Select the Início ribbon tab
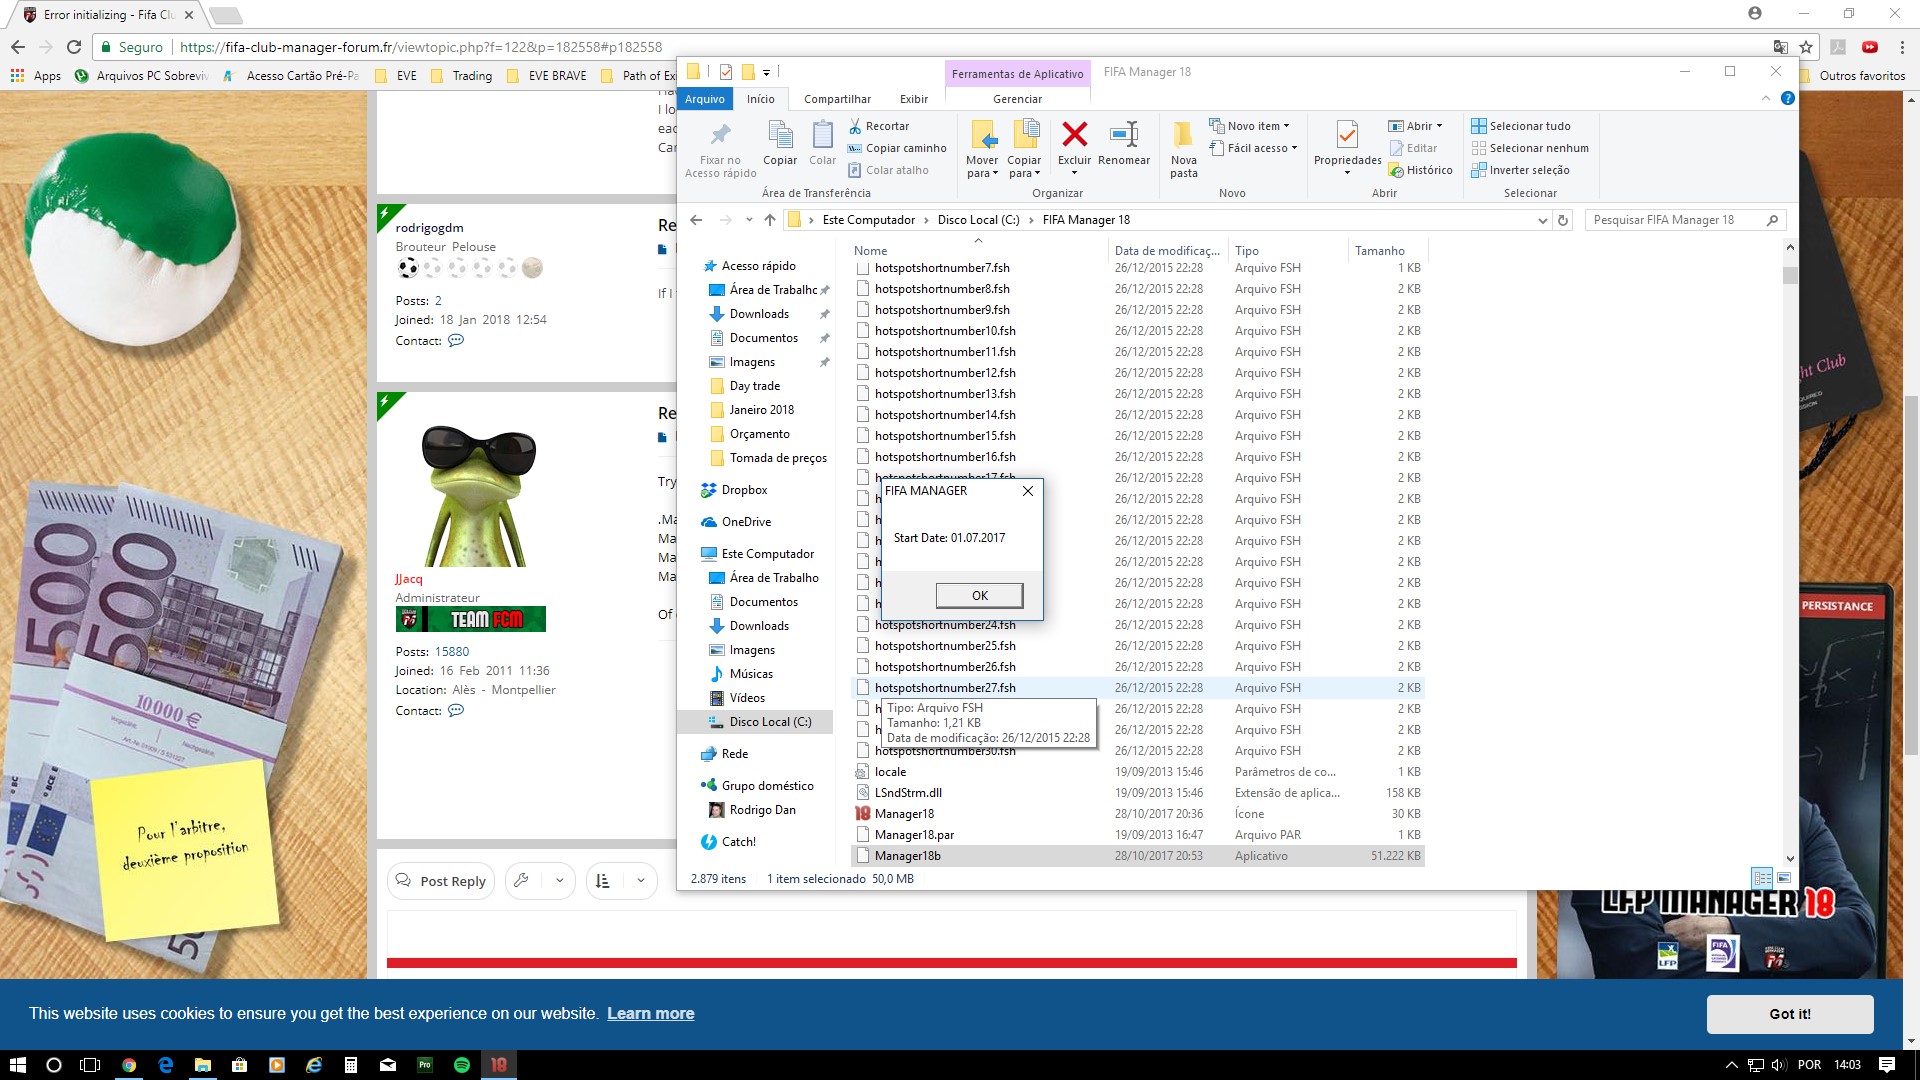The height and width of the screenshot is (1080, 1920). [x=760, y=99]
